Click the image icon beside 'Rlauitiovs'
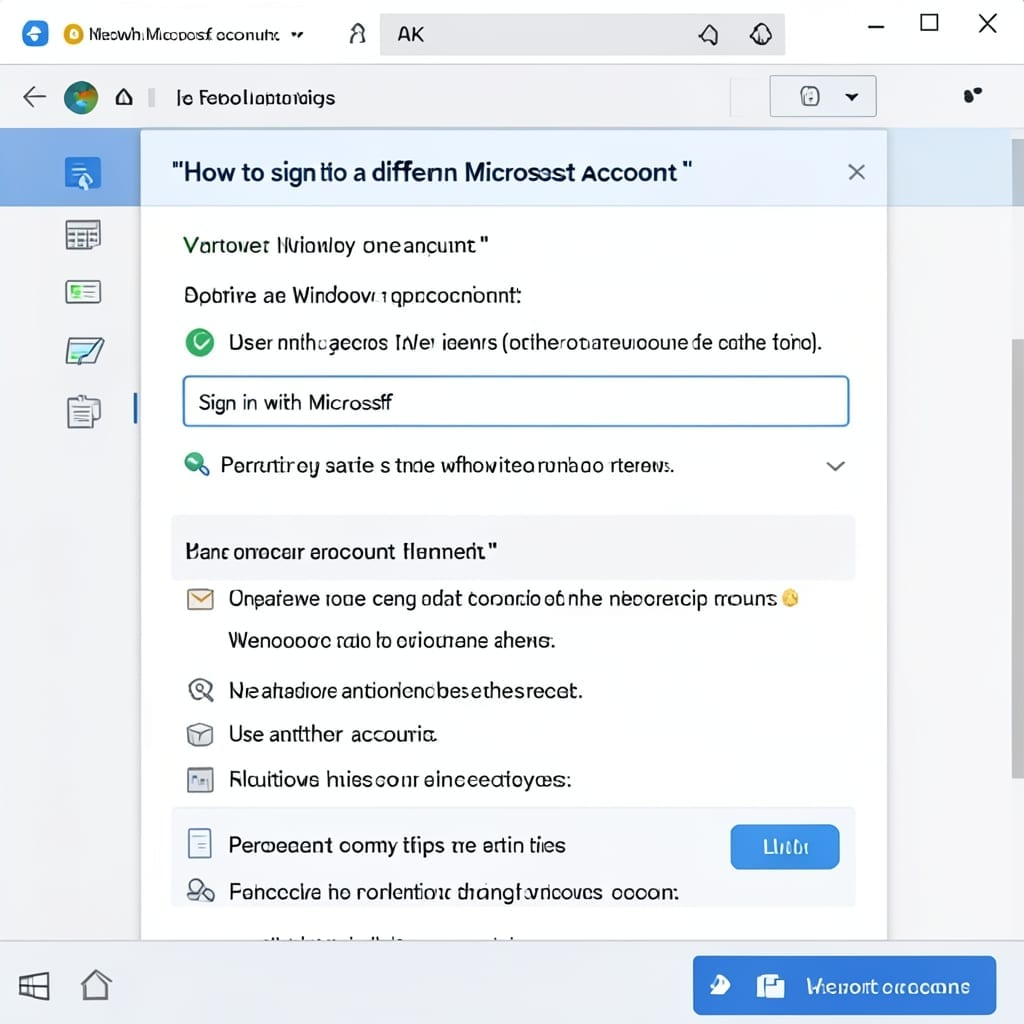This screenshot has width=1024, height=1024. coord(200,780)
